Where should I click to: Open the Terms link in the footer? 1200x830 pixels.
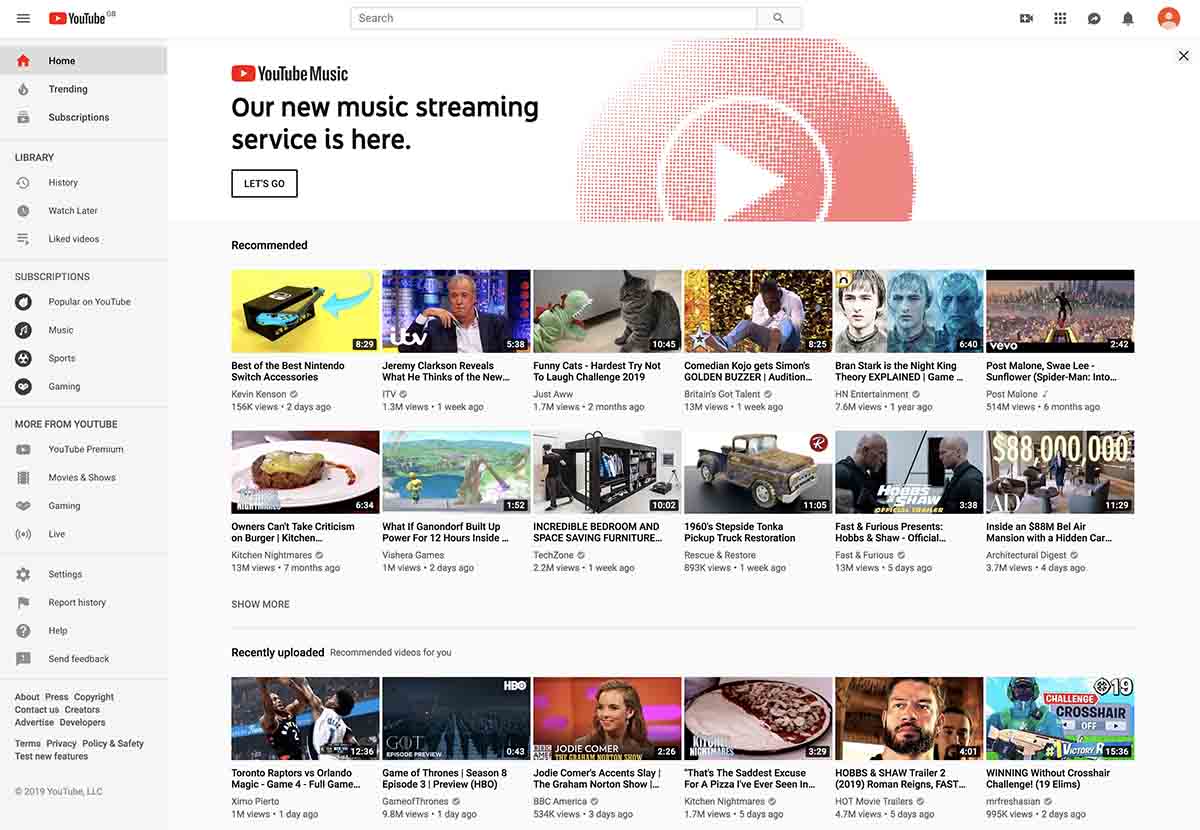tap(27, 744)
